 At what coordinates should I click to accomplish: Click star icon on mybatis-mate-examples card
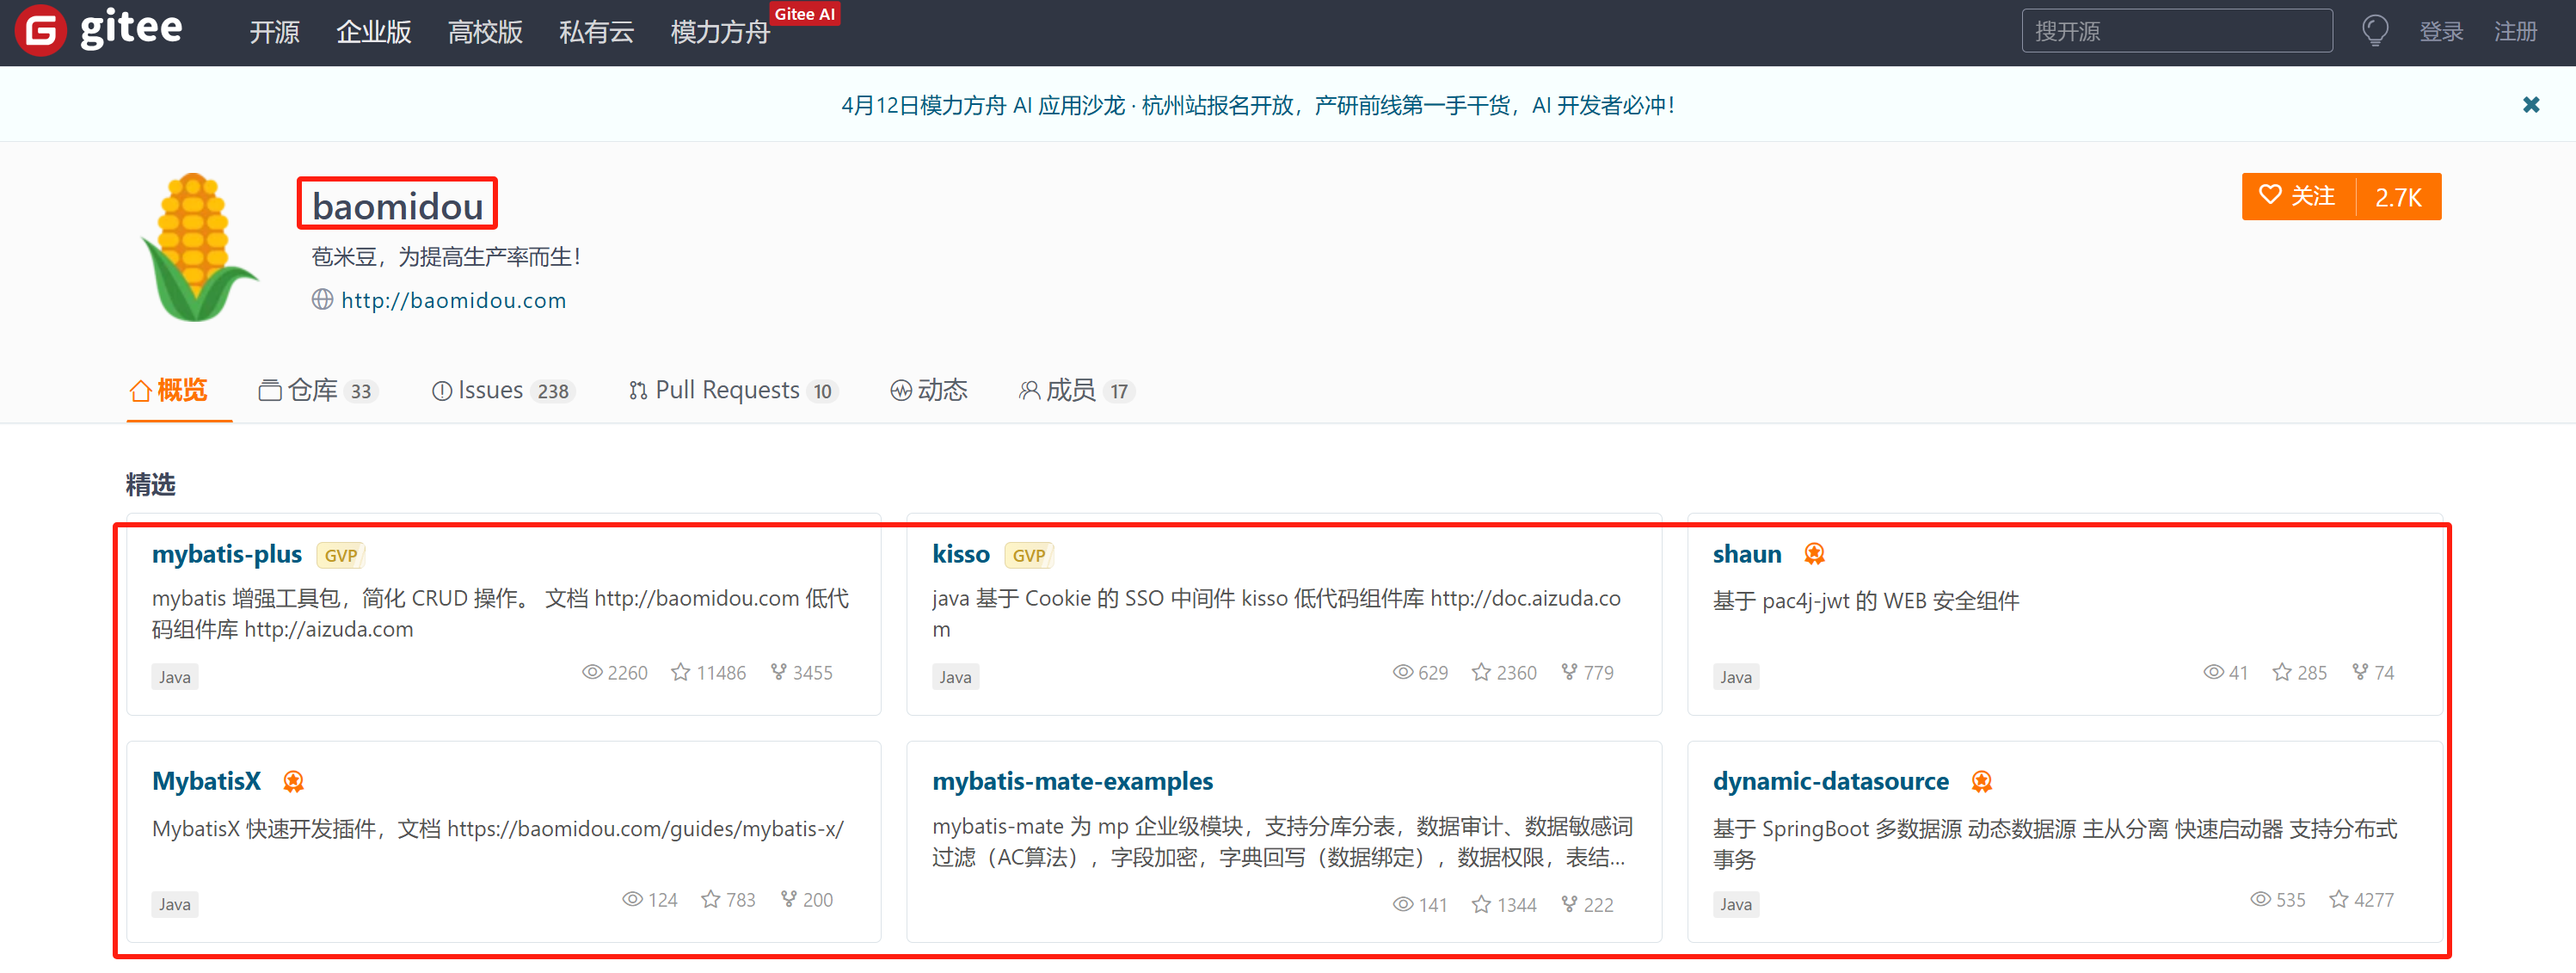[x=1481, y=905]
